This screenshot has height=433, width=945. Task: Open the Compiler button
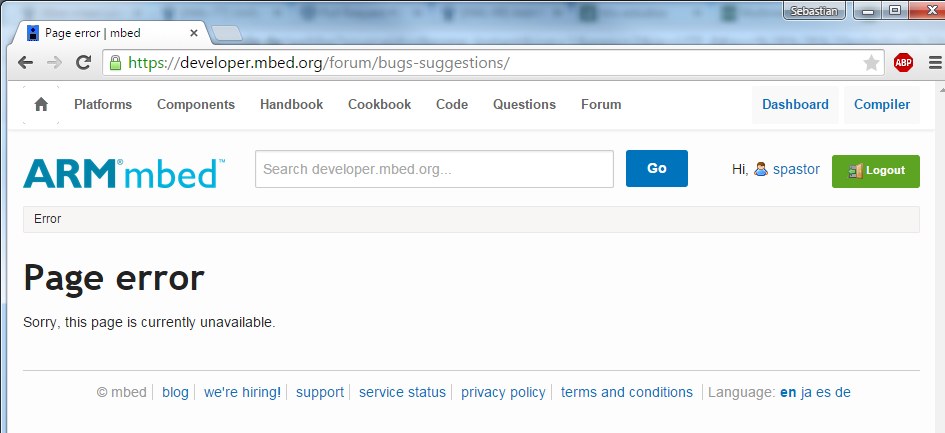pyautogui.click(x=881, y=105)
